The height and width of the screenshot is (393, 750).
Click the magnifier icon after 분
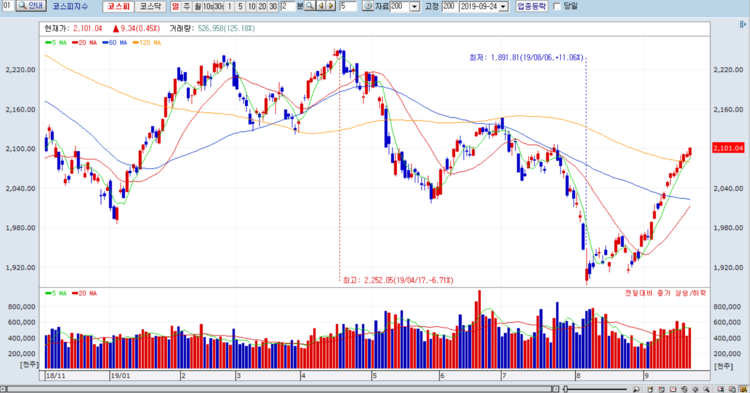(x=309, y=6)
